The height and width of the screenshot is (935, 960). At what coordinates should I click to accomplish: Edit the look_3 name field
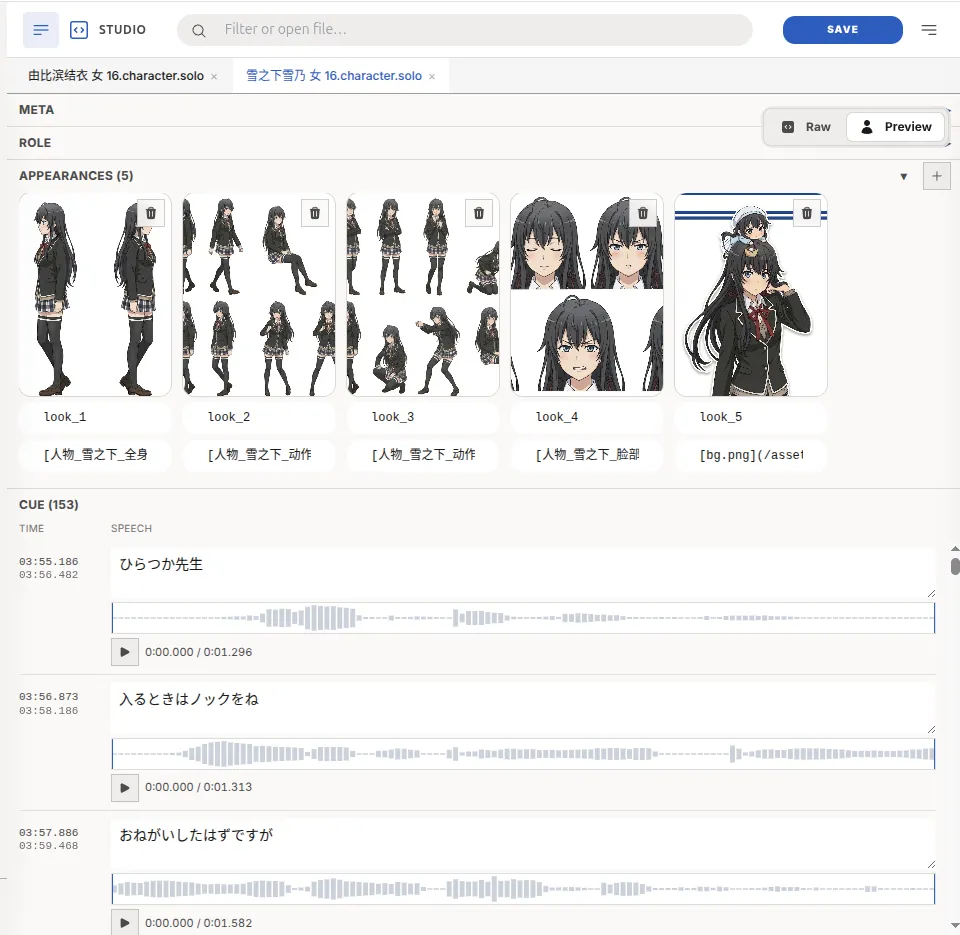pyautogui.click(x=423, y=417)
